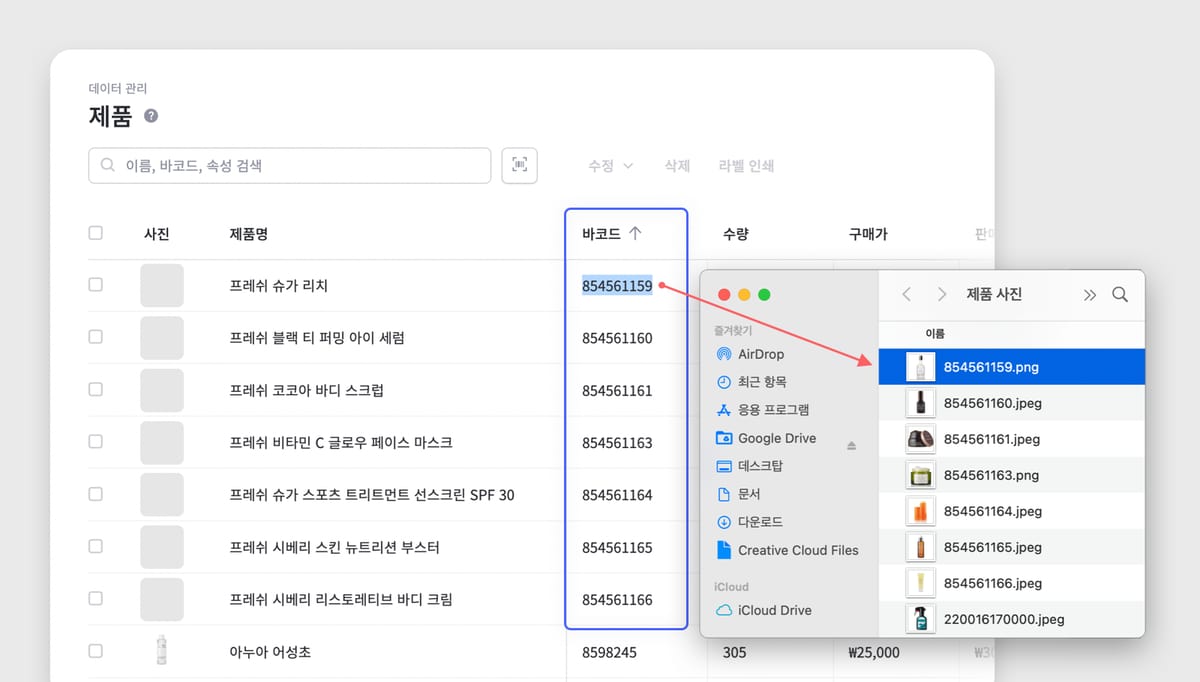
Task: Check the checkbox for 프레쉬 슈가 리치
Action: pos(95,285)
